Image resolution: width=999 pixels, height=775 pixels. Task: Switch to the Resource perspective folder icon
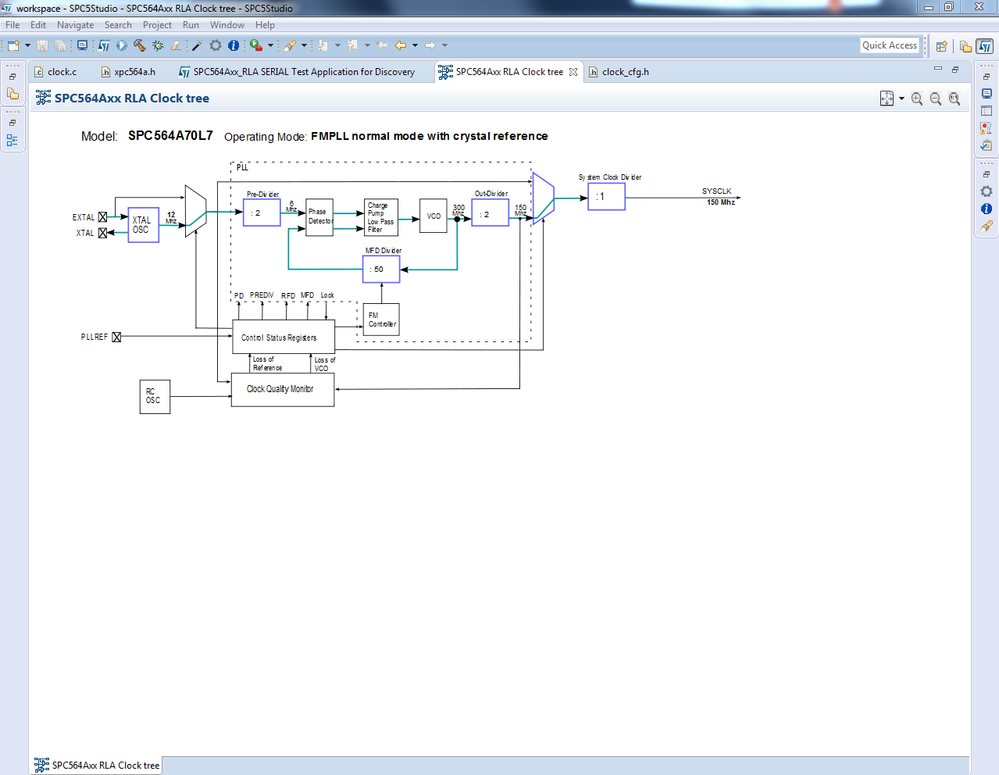coord(966,46)
